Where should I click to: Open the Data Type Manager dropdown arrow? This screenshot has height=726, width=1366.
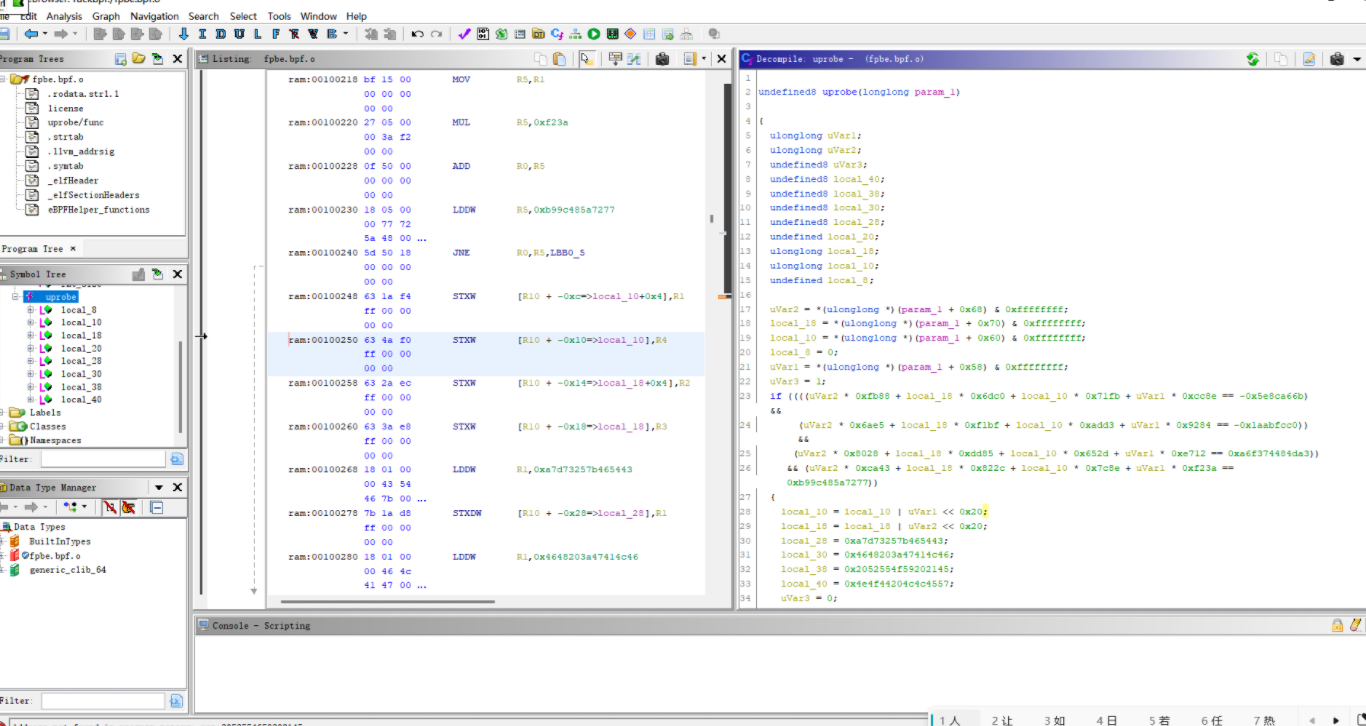pos(158,487)
